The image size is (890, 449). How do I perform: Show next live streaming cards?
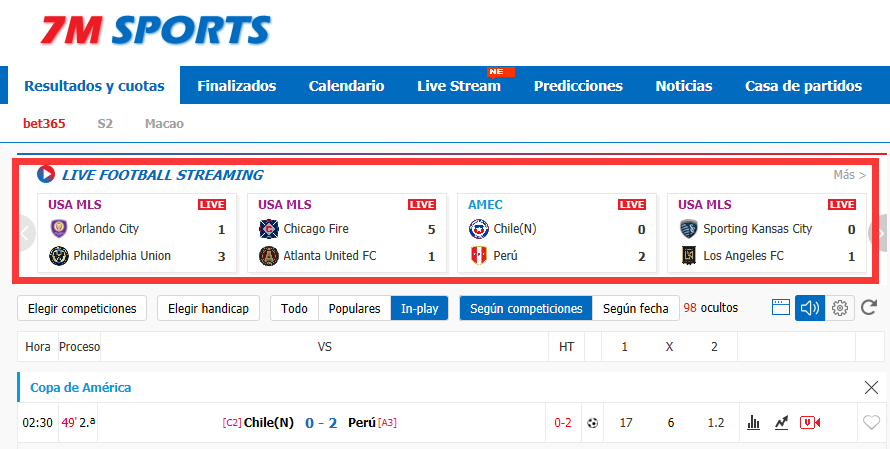879,233
